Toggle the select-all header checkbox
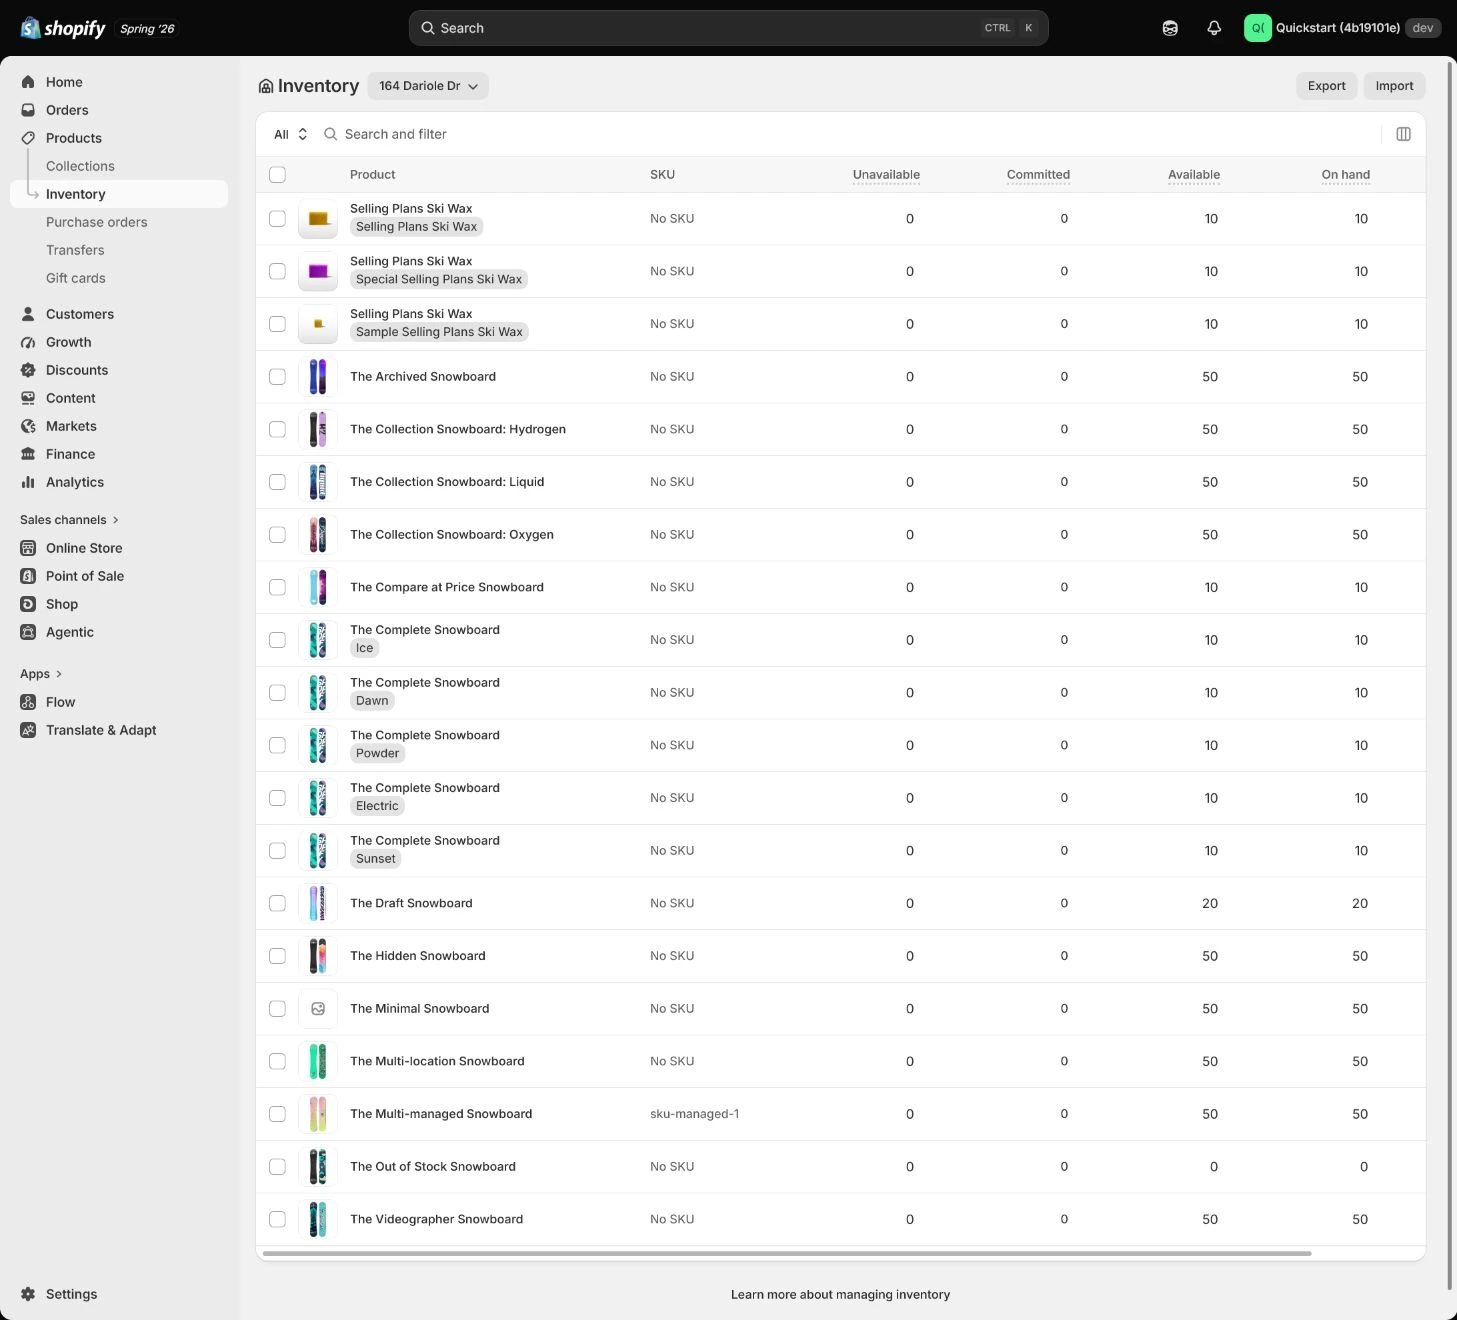 pos(277,174)
